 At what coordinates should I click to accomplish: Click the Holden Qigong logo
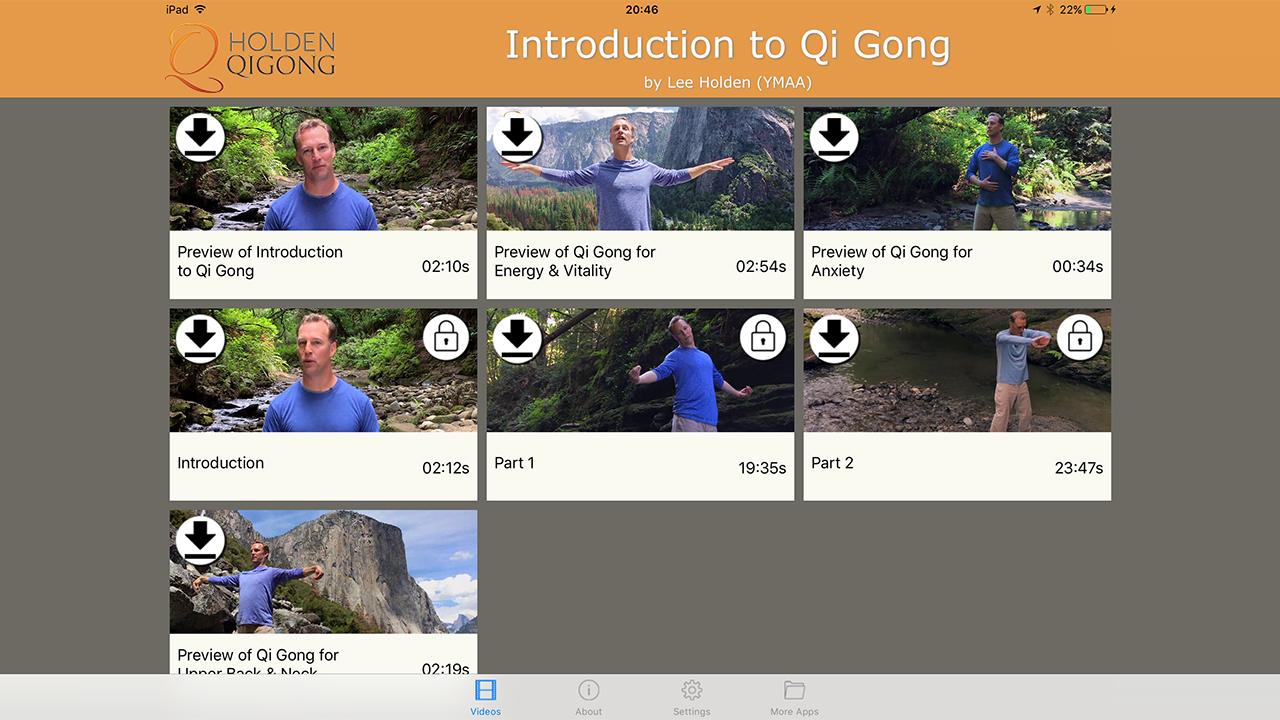251,56
